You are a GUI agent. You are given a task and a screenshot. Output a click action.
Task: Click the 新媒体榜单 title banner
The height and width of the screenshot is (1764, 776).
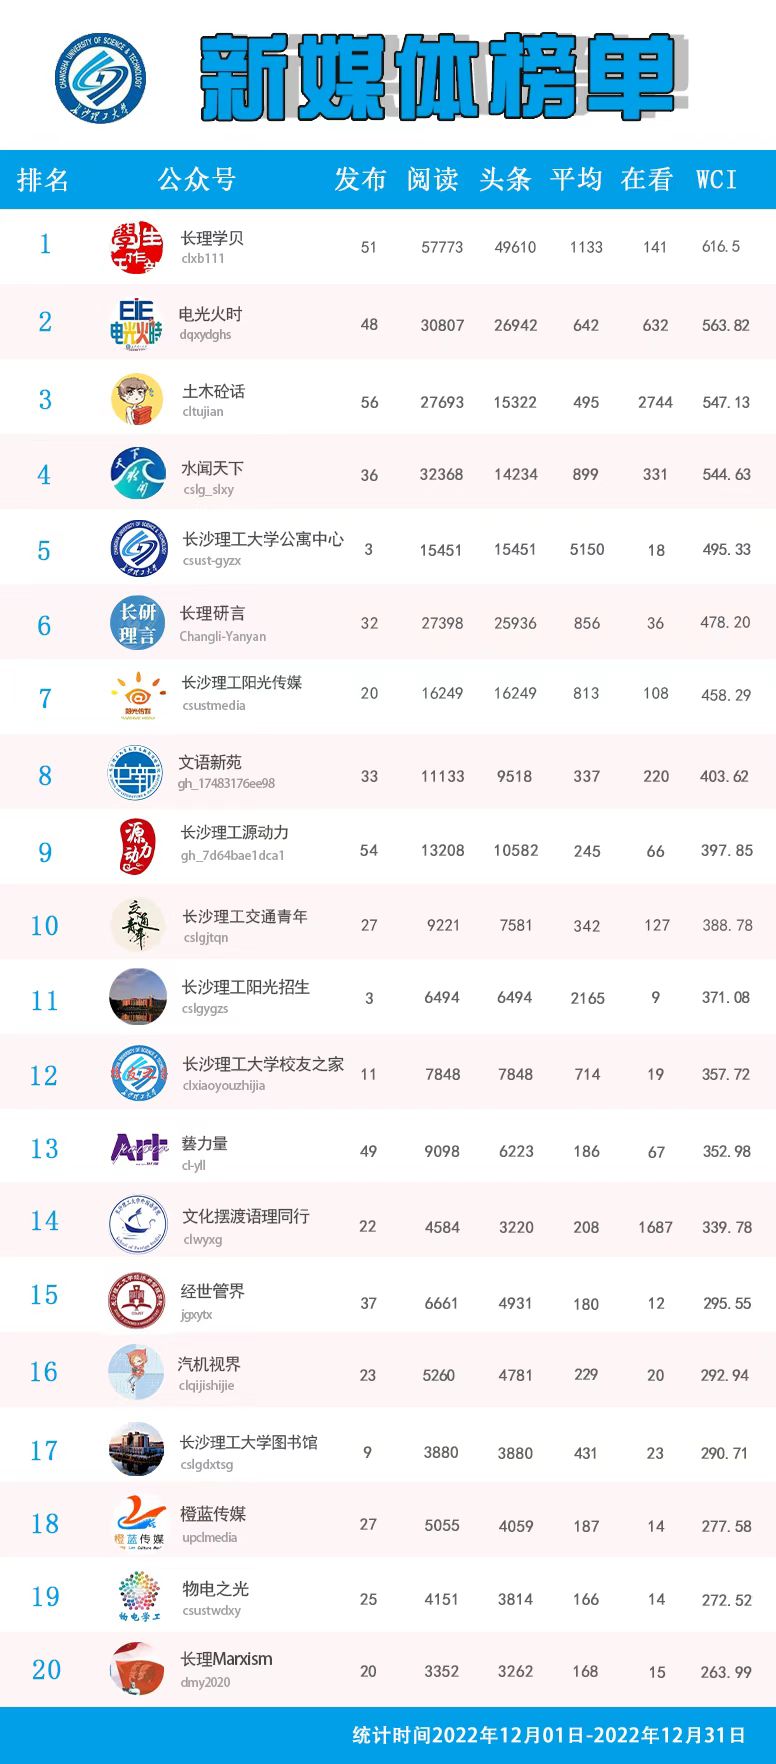click(440, 76)
